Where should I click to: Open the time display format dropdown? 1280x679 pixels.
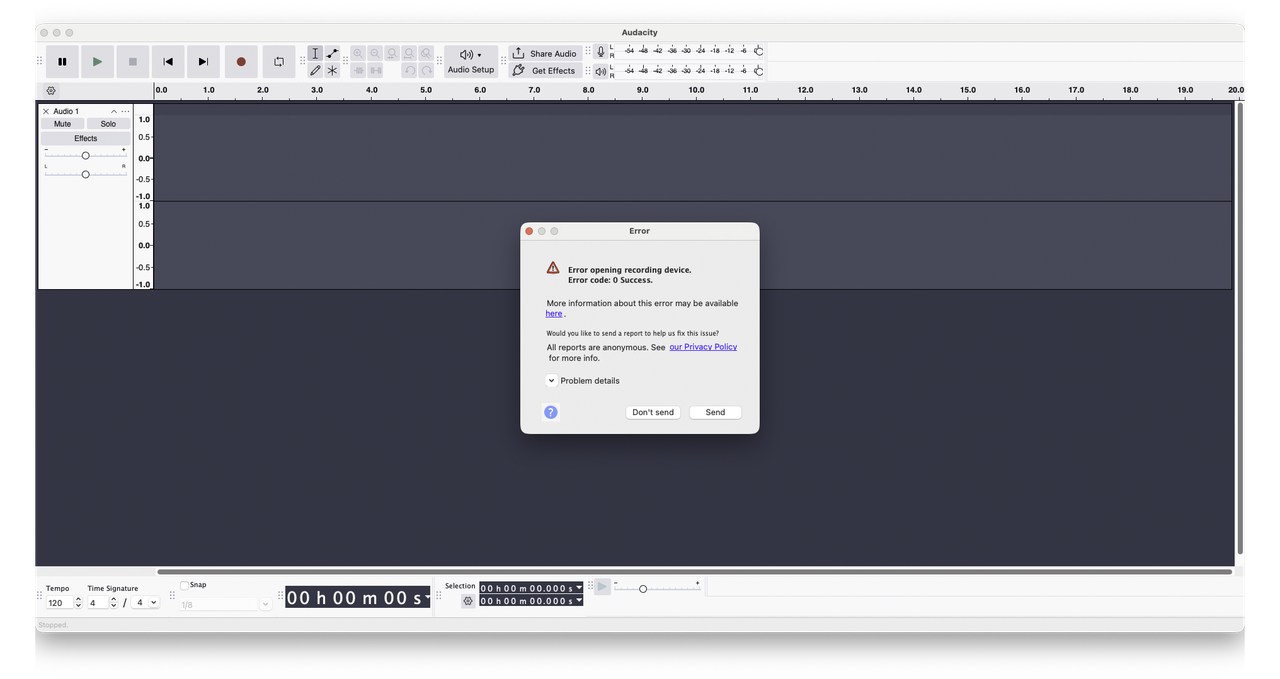[x=427, y=597]
